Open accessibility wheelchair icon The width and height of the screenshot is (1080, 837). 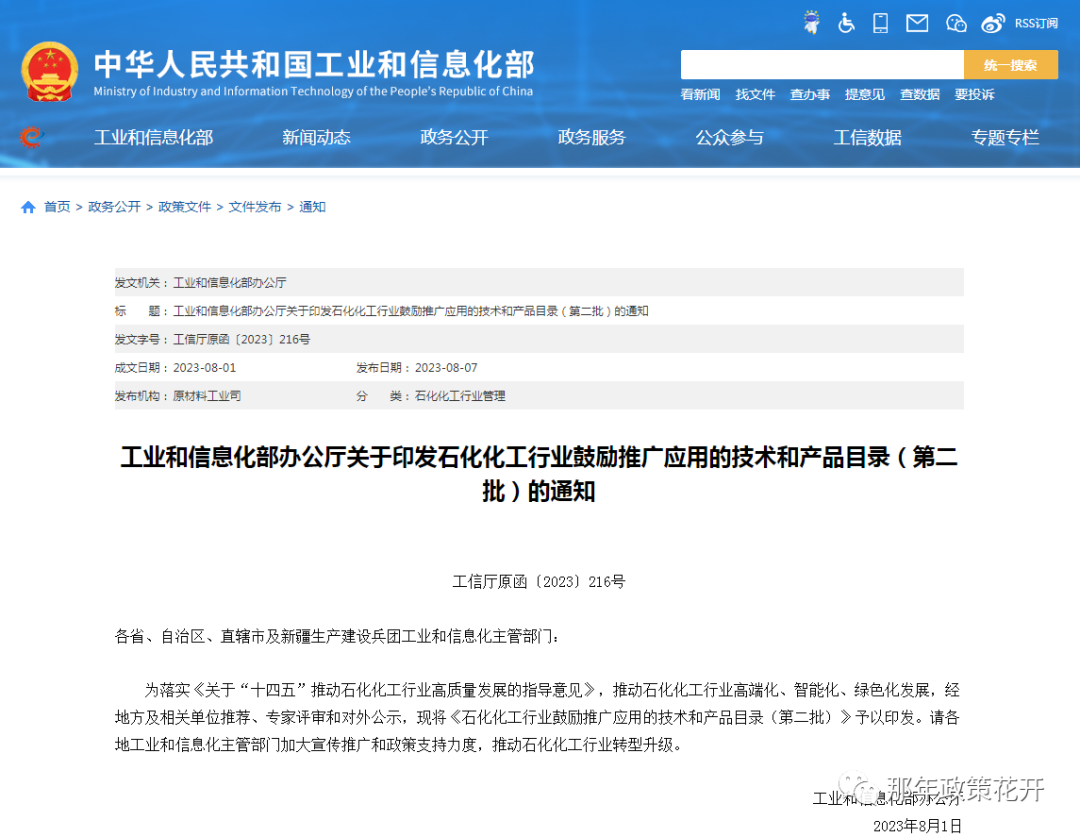(847, 23)
